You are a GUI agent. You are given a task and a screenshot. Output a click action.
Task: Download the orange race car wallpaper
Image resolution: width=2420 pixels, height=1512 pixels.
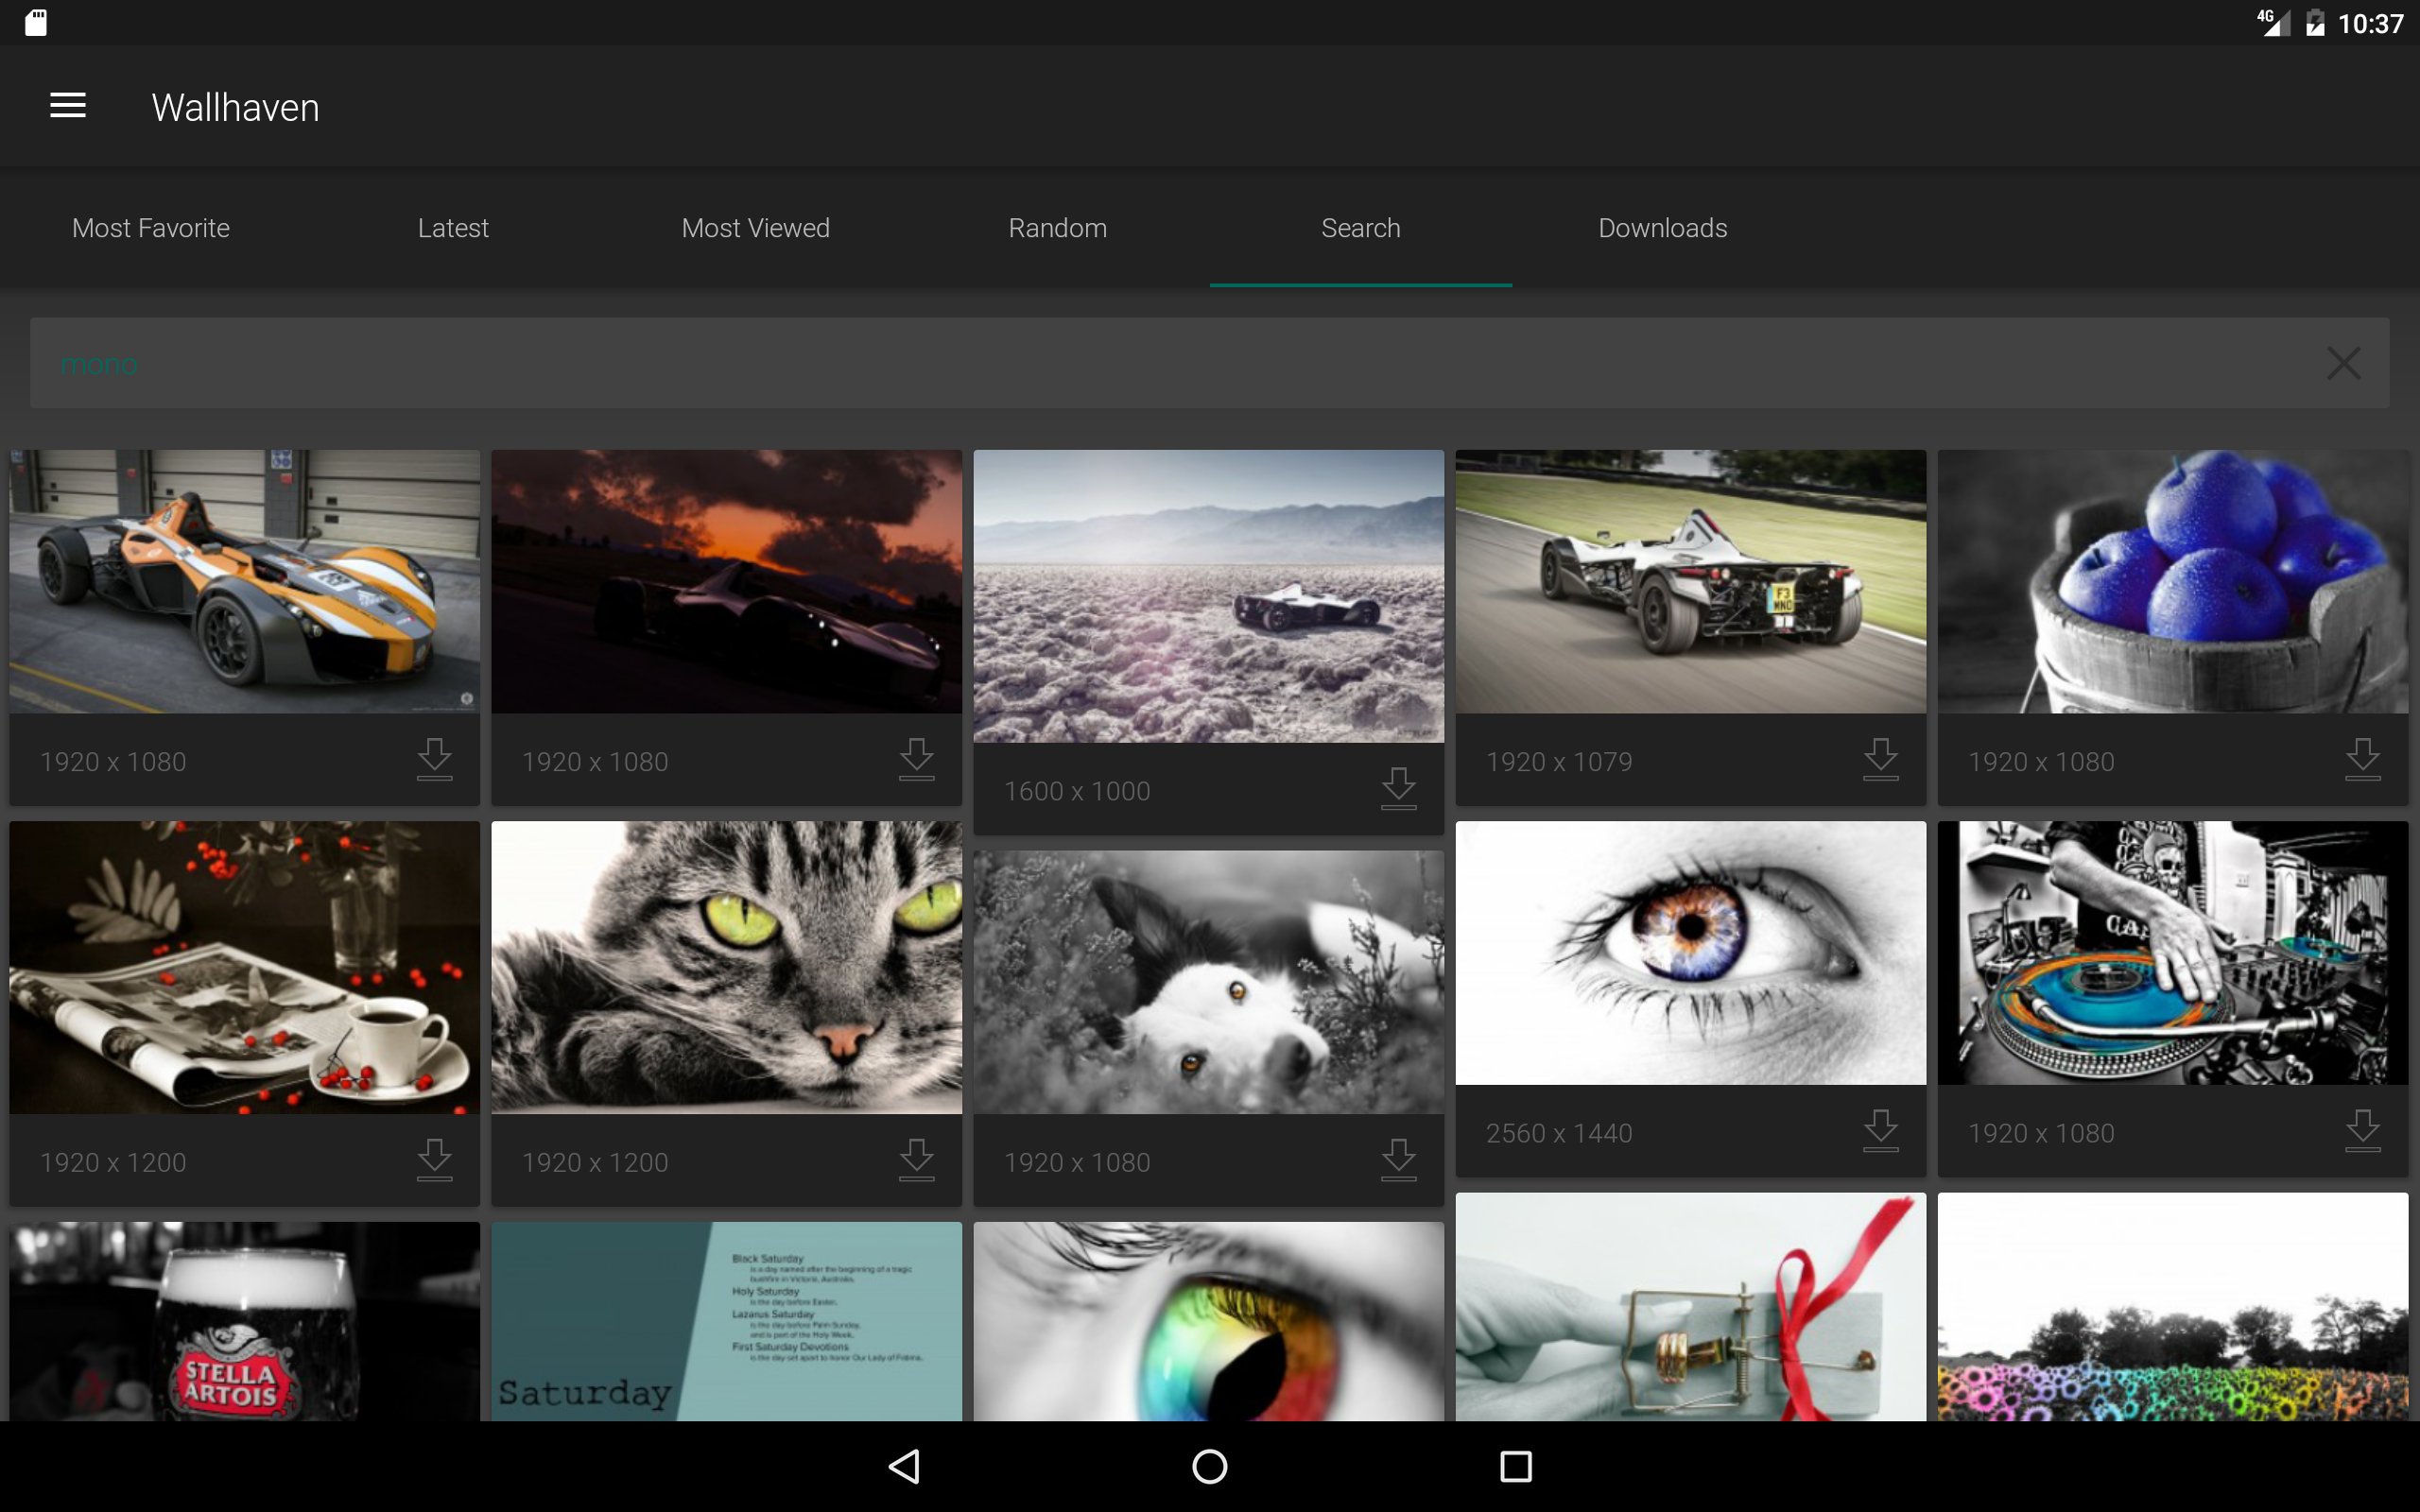(434, 759)
